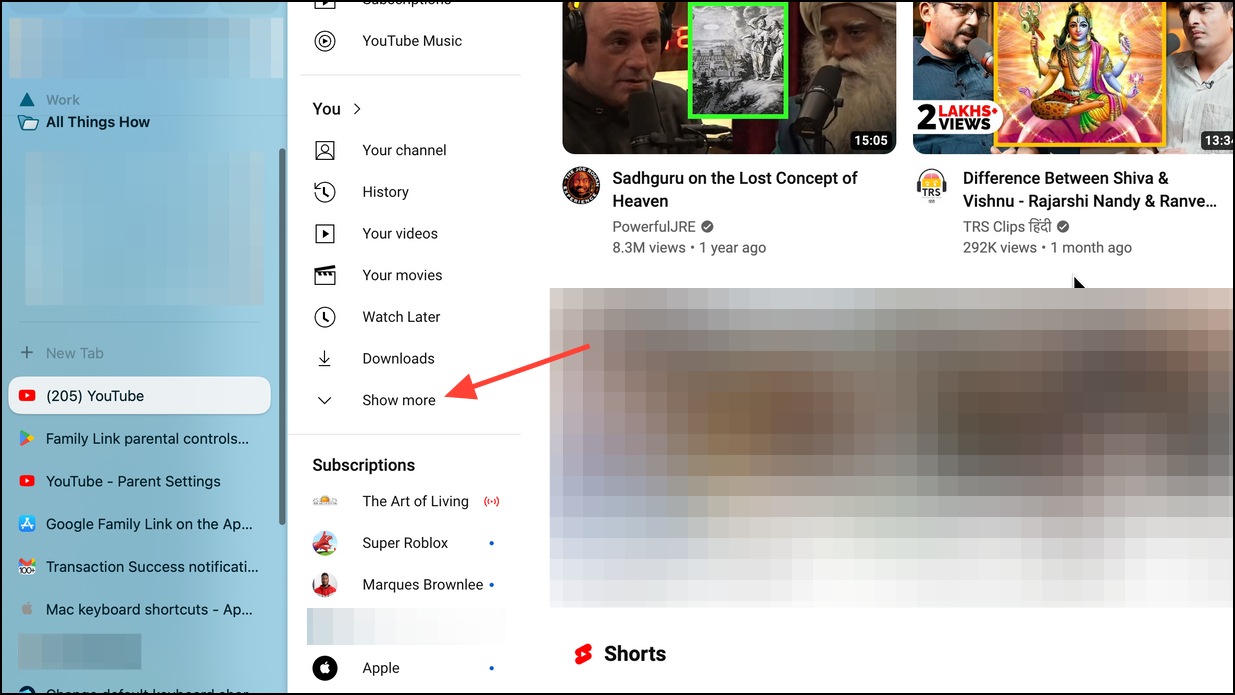Open New Tab in sidebar

[x=75, y=353]
